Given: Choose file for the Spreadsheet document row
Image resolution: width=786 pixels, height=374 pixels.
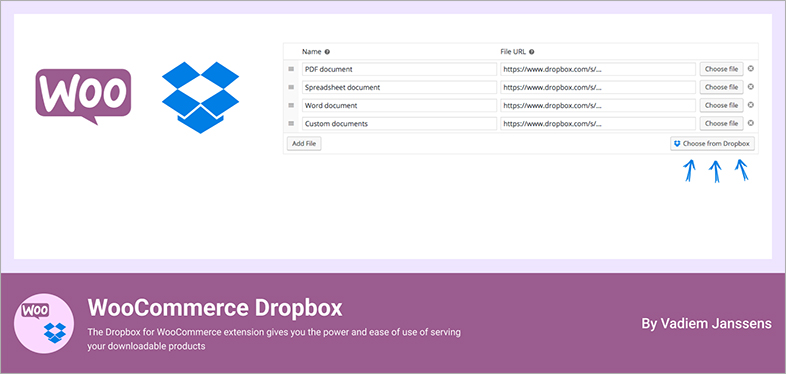Looking at the screenshot, I should (x=722, y=87).
